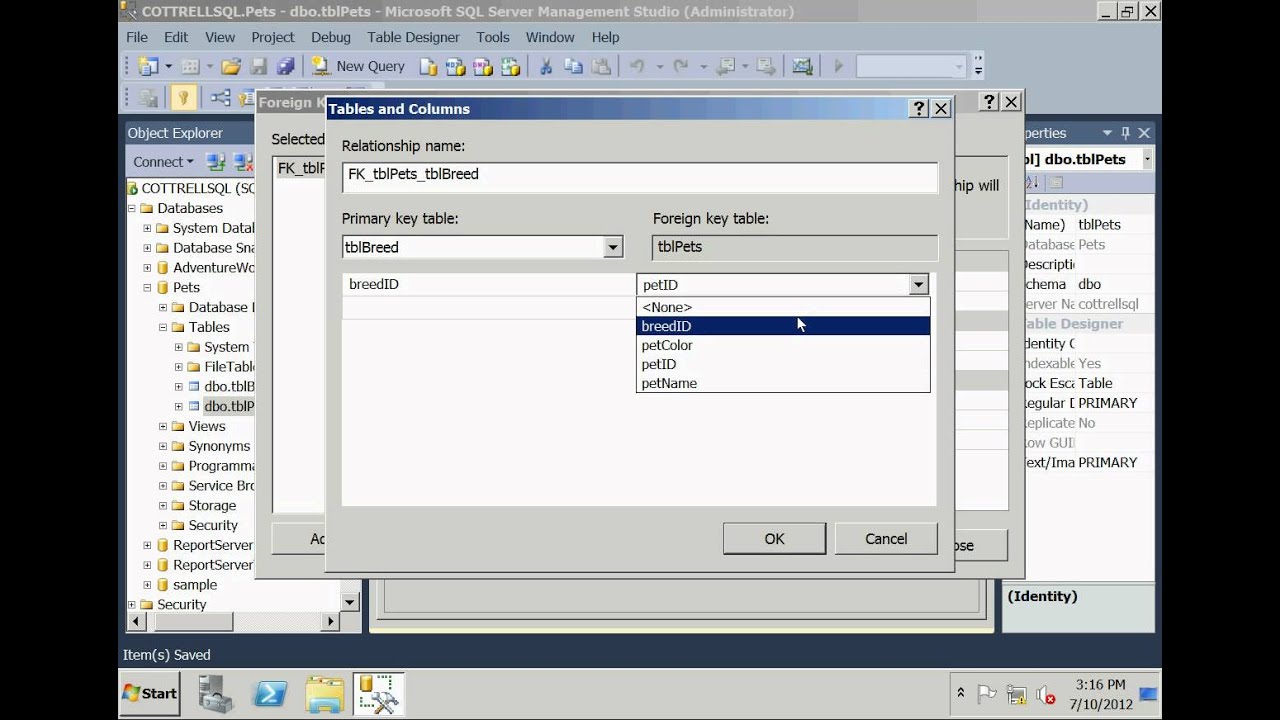Open the View menu
Screen dimensions: 1280x720
pyautogui.click(x=220, y=37)
